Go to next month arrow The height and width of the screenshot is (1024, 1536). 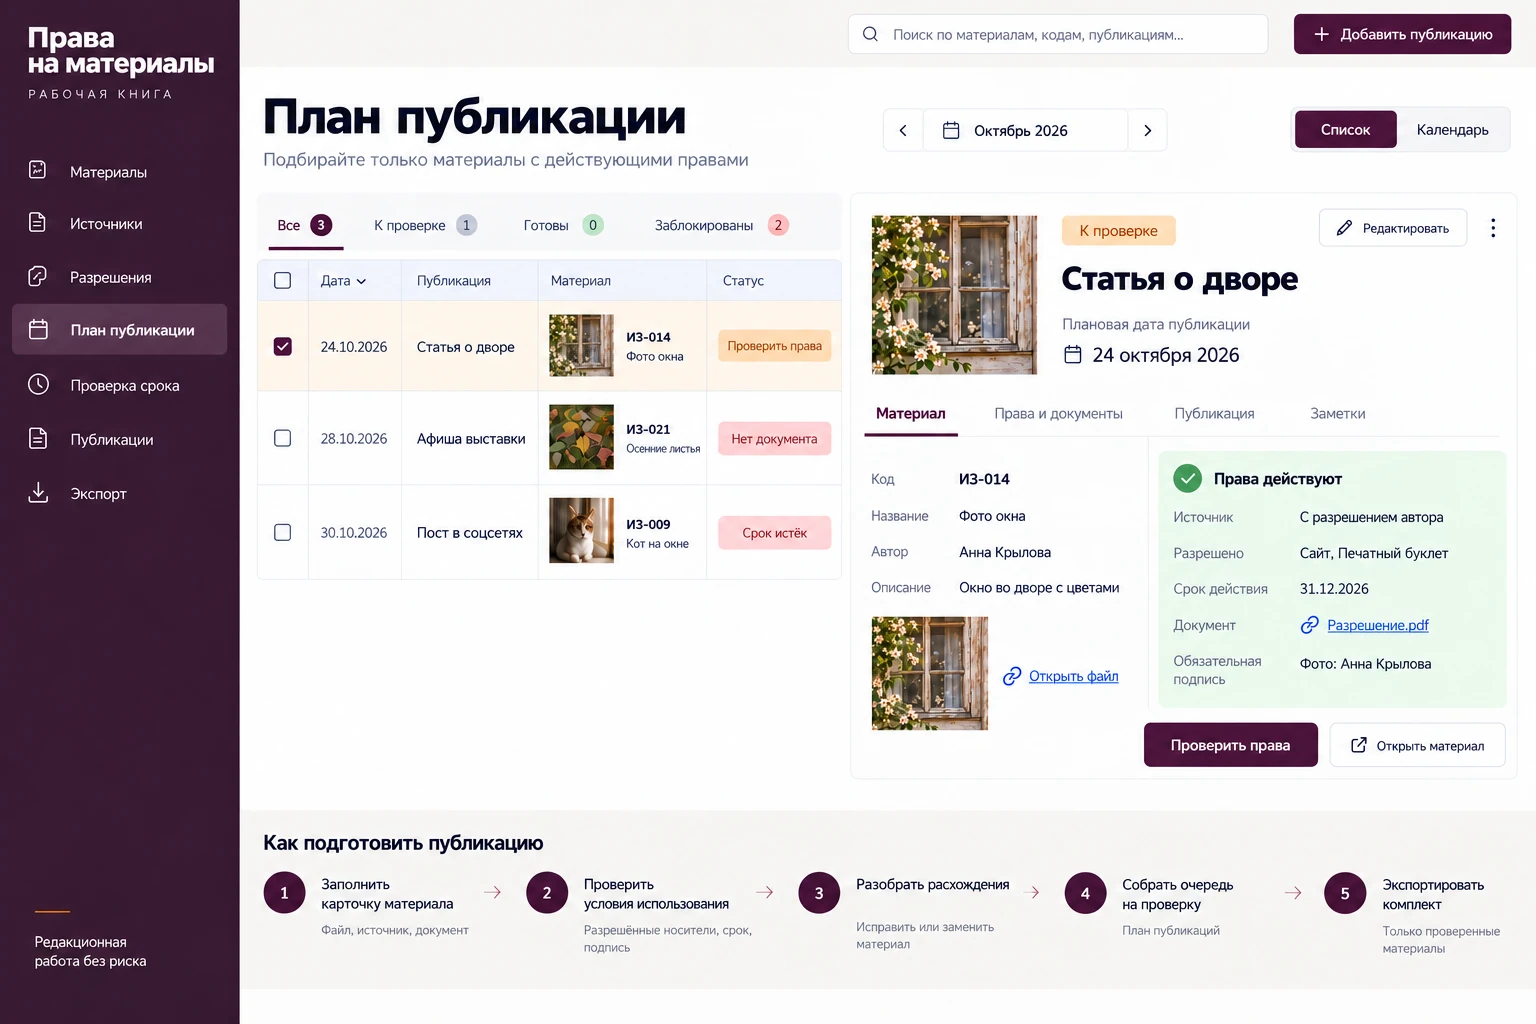coord(1147,130)
